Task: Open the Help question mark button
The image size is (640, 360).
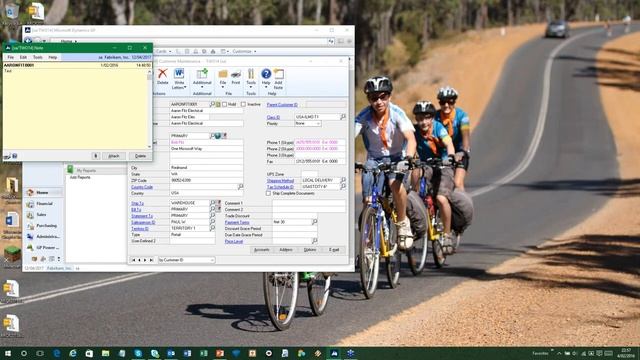Action: (266, 77)
